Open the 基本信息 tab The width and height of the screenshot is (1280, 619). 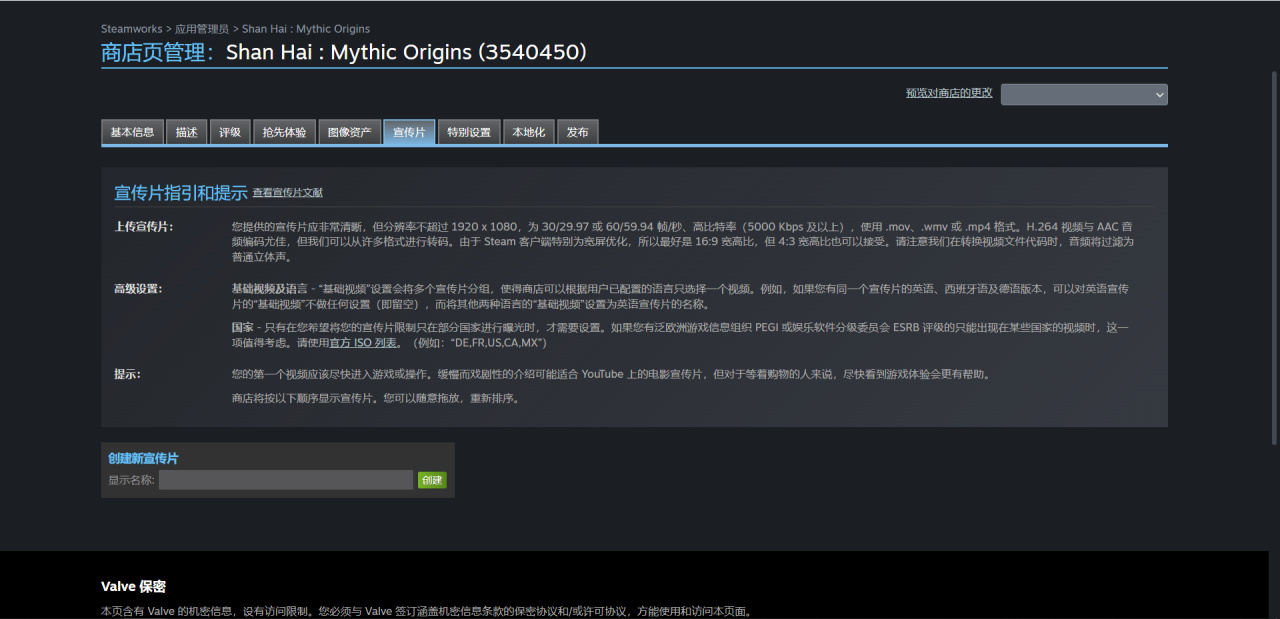point(132,132)
